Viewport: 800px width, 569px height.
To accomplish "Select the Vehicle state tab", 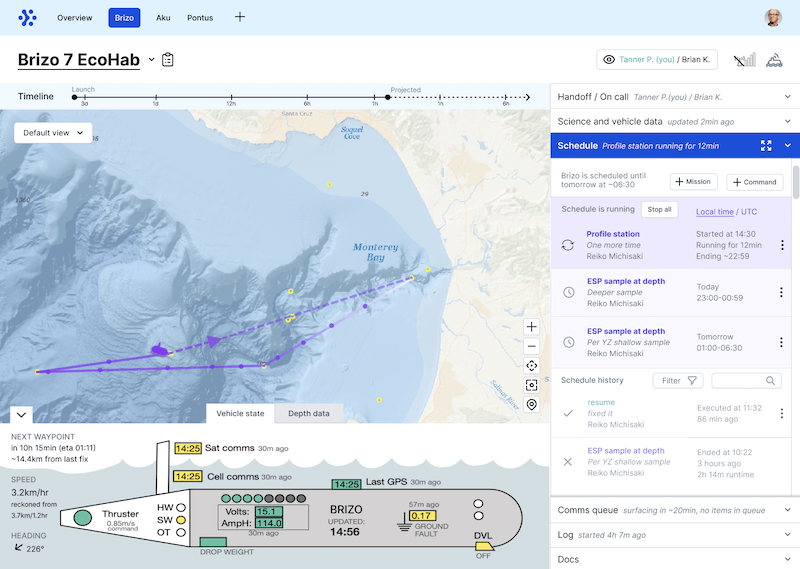I will [x=240, y=413].
